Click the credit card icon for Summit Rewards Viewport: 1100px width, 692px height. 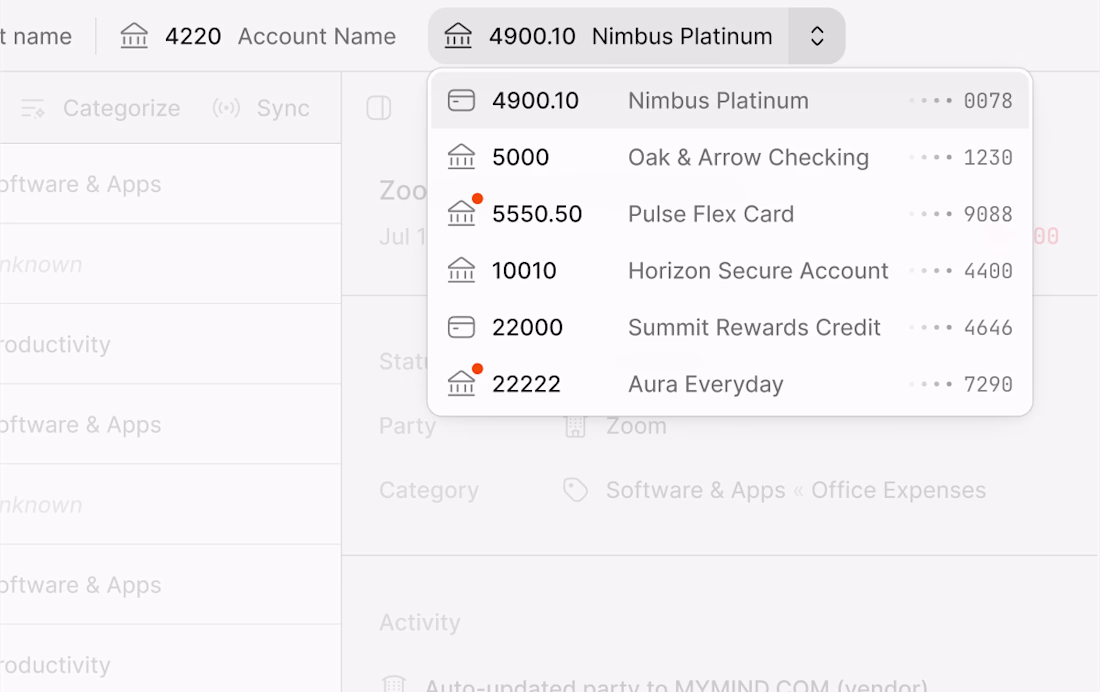tap(461, 328)
